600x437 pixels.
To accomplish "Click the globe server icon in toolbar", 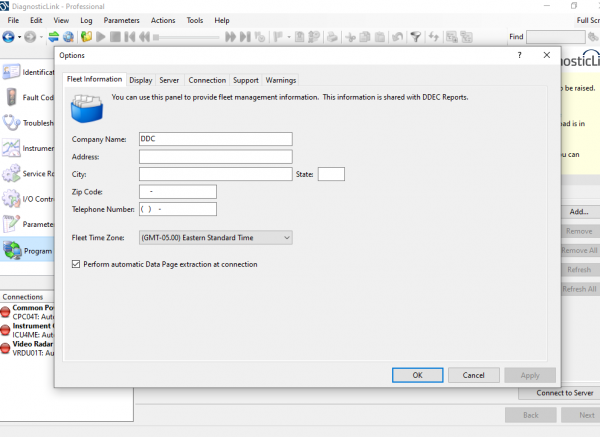I will pos(68,37).
